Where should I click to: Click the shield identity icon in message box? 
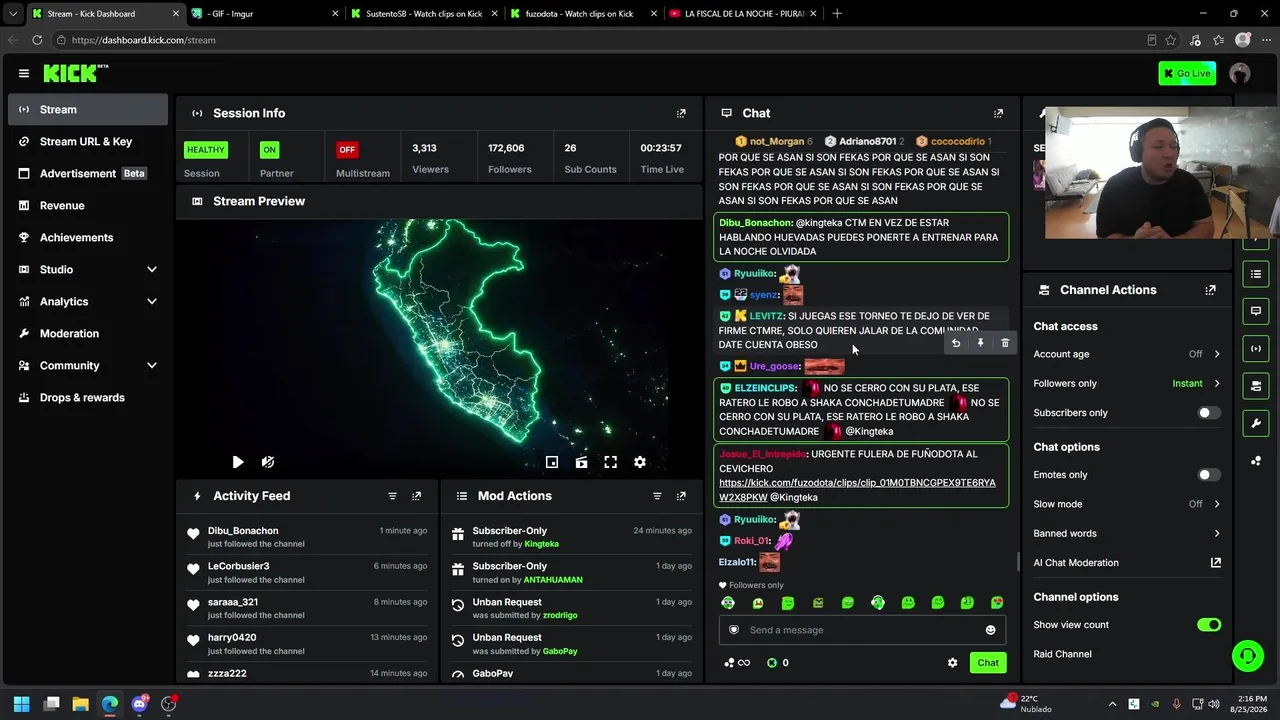(734, 630)
